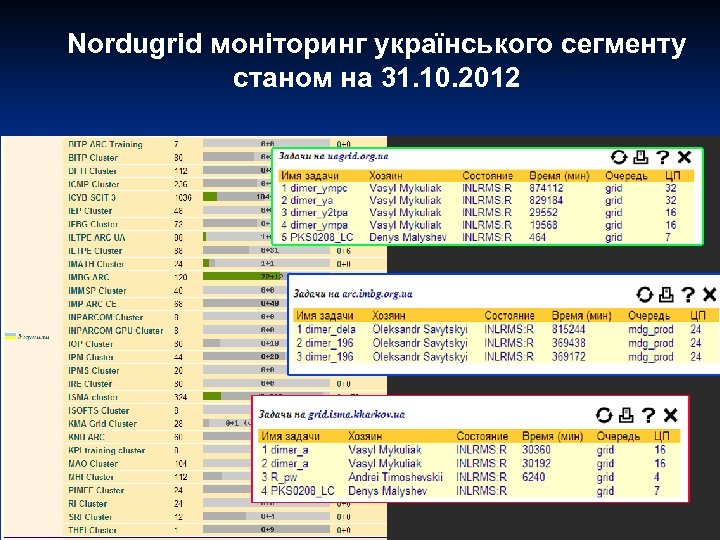
Task: Open the IEP Cluster entry
Action: [x=90, y=211]
